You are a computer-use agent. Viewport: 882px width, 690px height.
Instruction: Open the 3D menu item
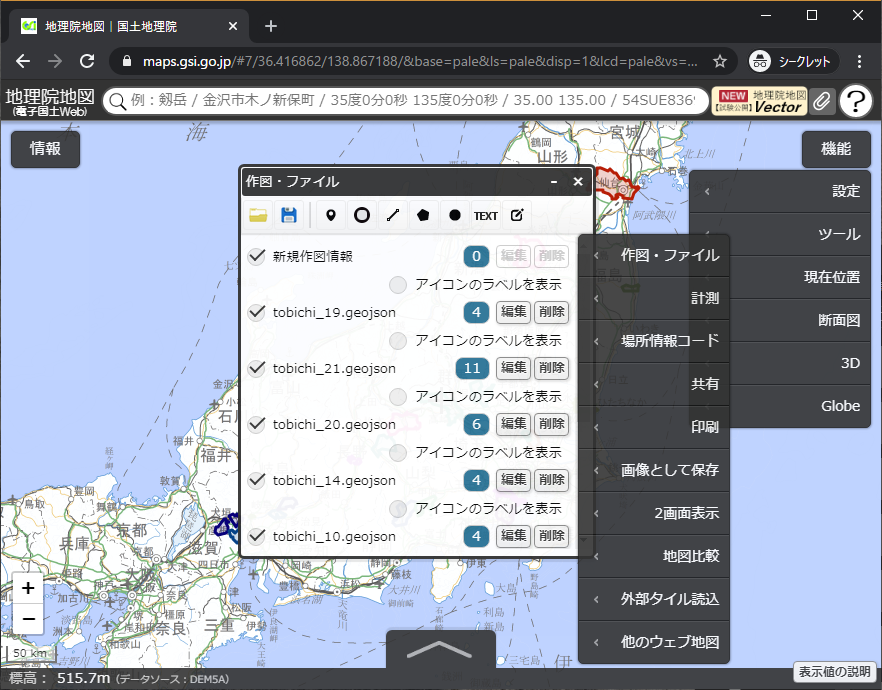tap(800, 363)
